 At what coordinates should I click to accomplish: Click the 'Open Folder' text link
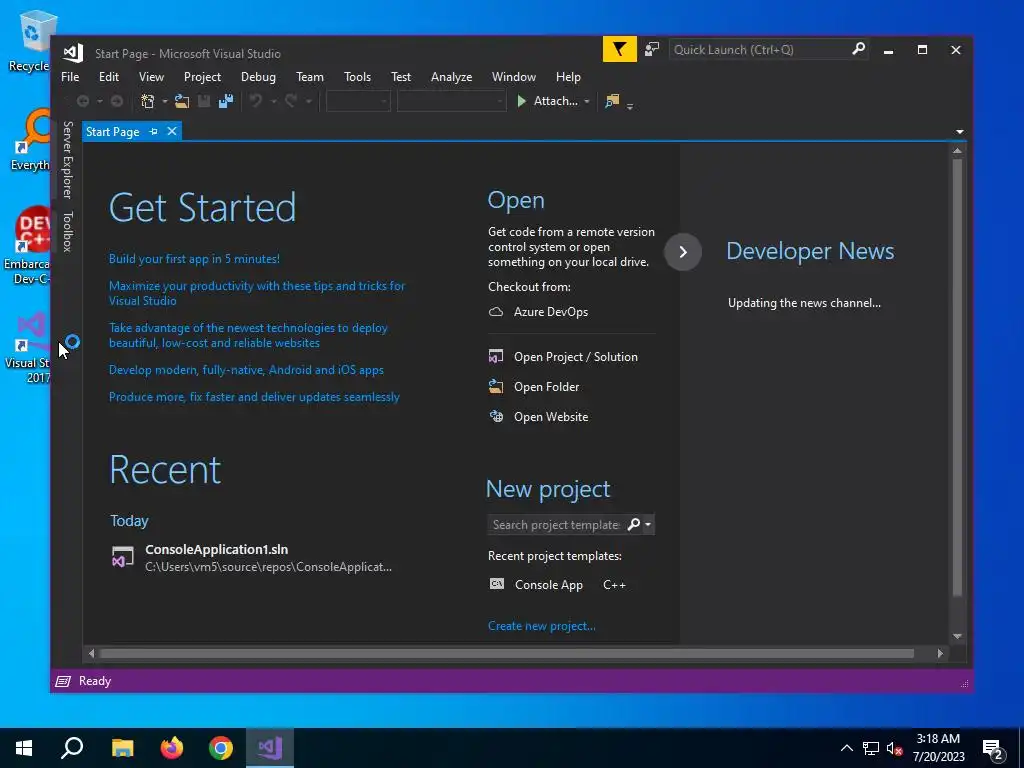[x=547, y=387]
